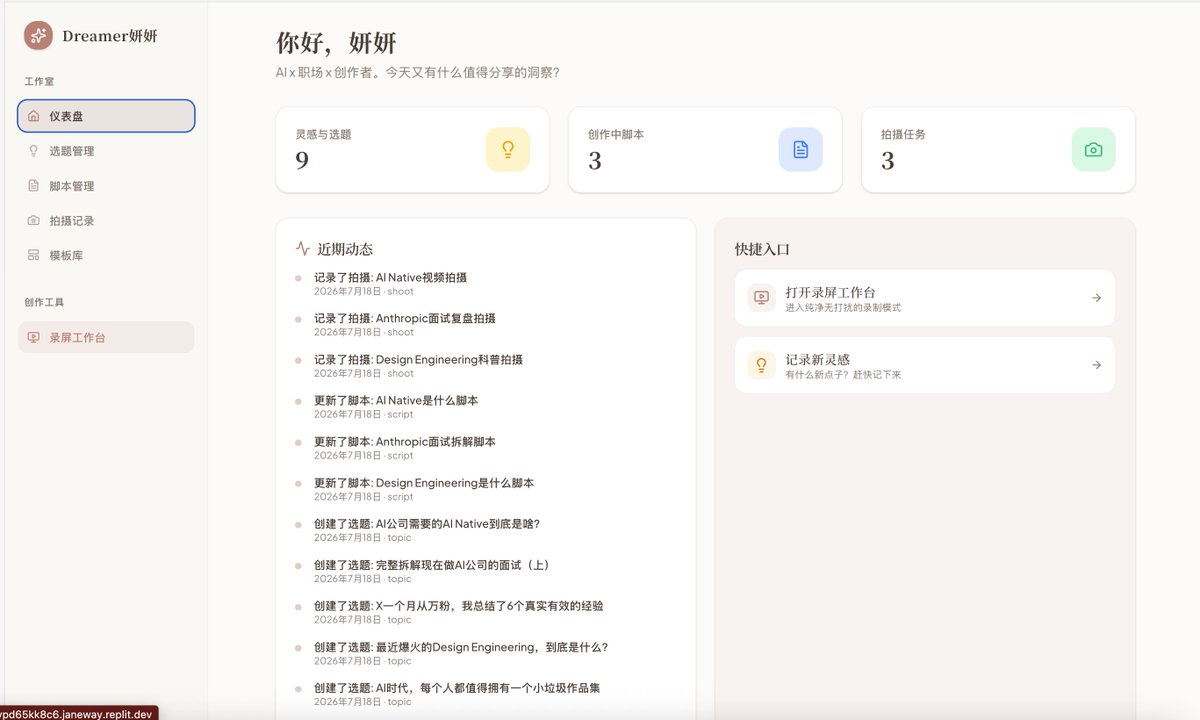
Task: Click the document icon beside 脚本管理
Action: click(33, 186)
